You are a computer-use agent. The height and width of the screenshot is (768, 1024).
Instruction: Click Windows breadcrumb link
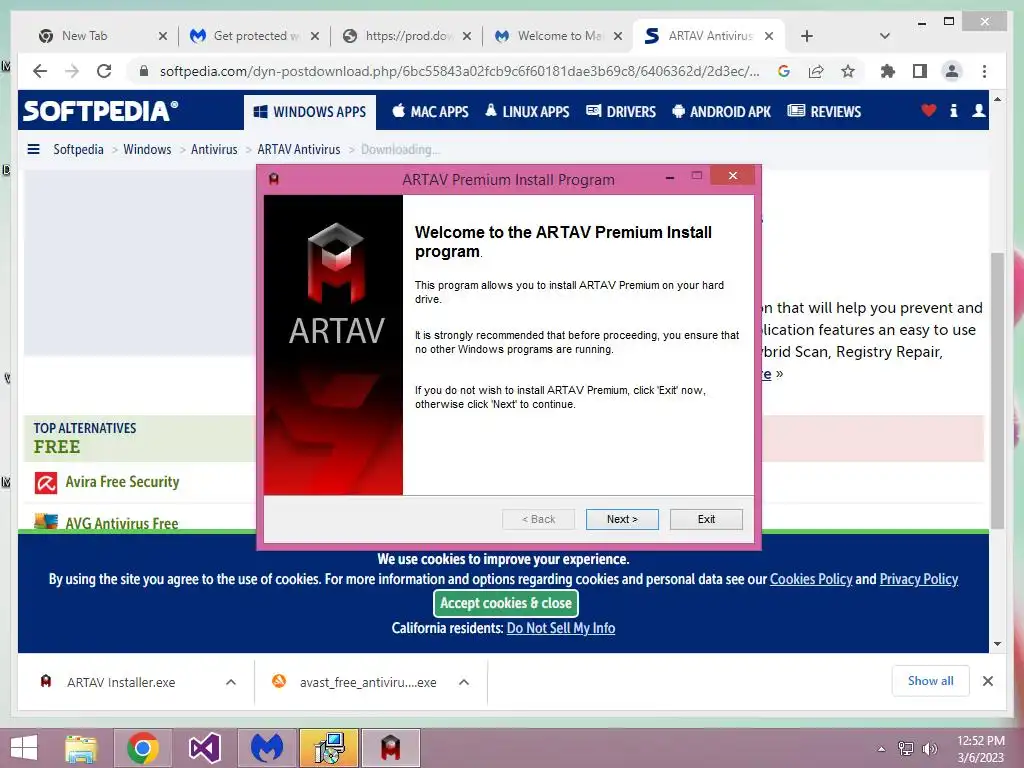[x=147, y=150]
